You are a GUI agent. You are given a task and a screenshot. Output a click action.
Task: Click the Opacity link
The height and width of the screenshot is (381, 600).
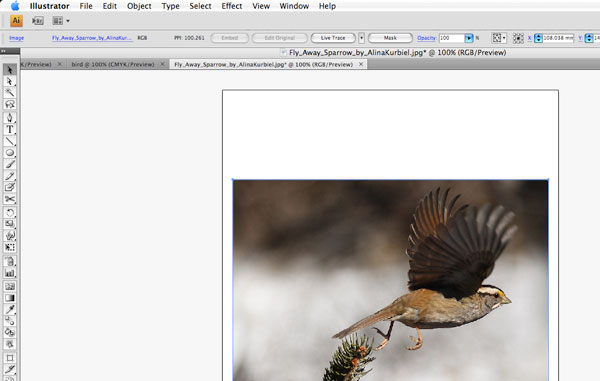coord(426,38)
